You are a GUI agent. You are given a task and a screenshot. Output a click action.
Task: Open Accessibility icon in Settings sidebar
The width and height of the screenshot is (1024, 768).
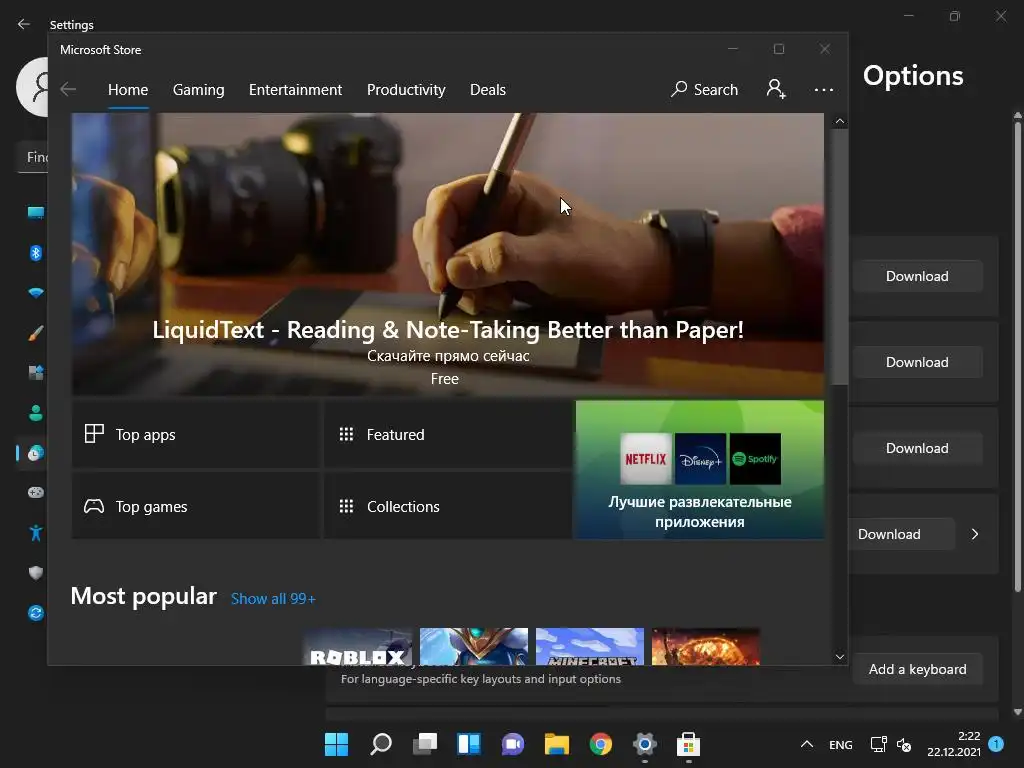click(x=36, y=533)
